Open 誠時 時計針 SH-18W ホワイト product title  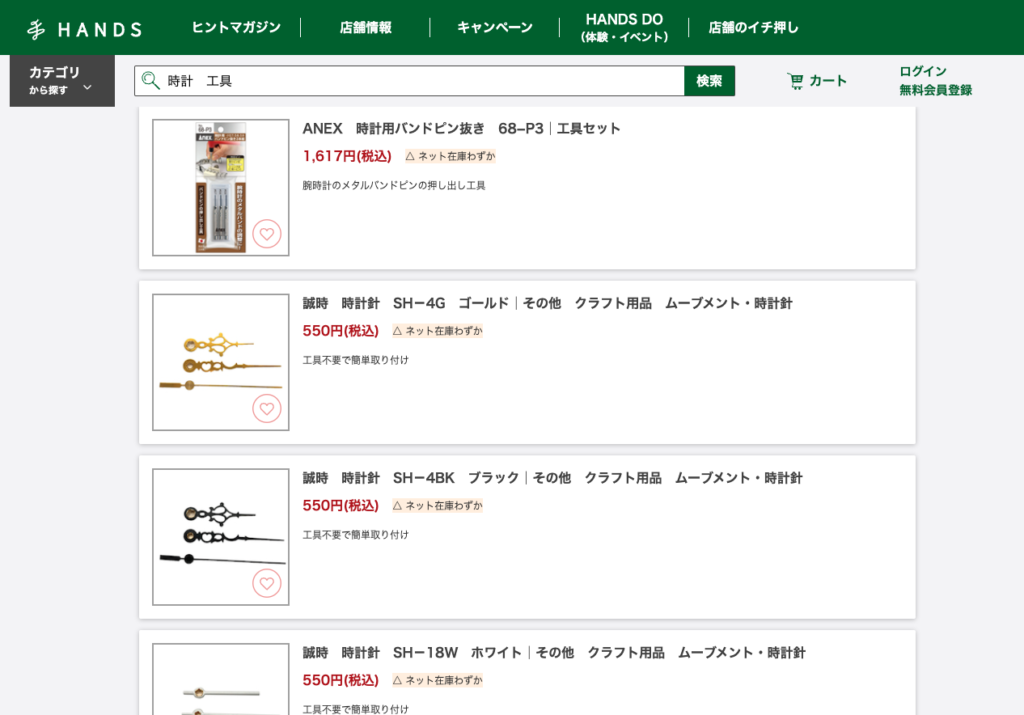click(554, 653)
